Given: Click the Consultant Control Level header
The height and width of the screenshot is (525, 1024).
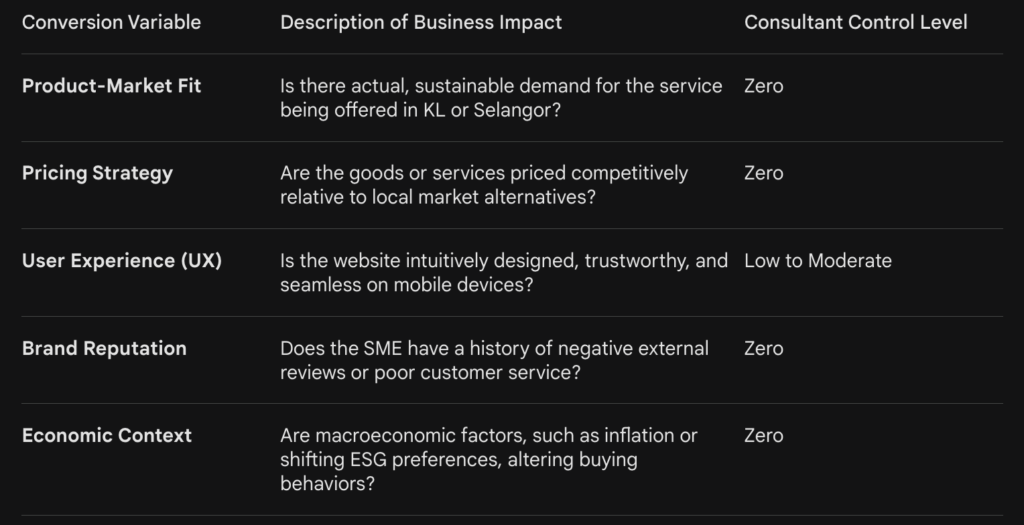Looking at the screenshot, I should [855, 22].
